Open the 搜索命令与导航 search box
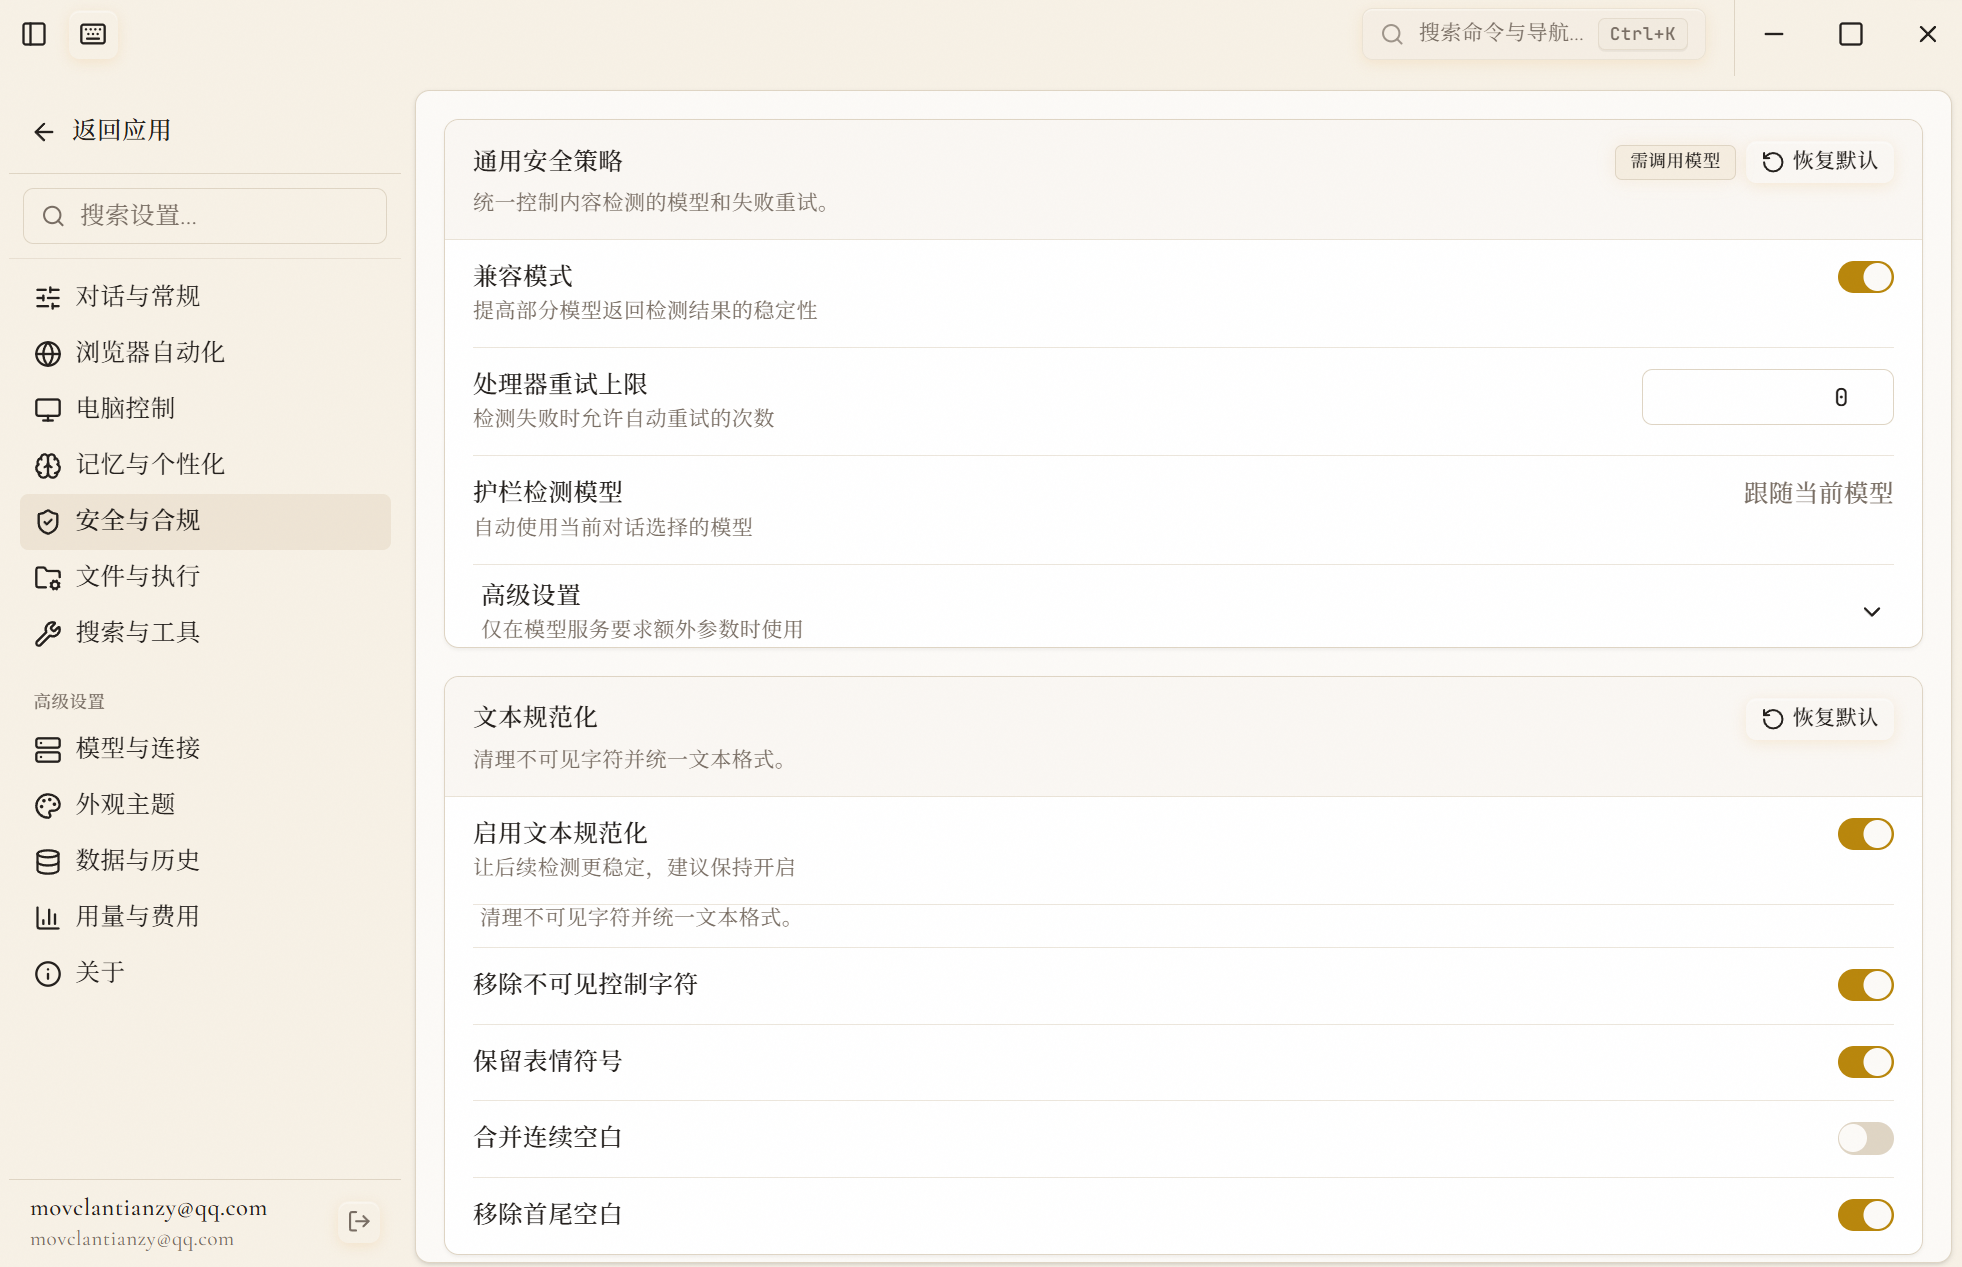1962x1267 pixels. click(x=1534, y=34)
